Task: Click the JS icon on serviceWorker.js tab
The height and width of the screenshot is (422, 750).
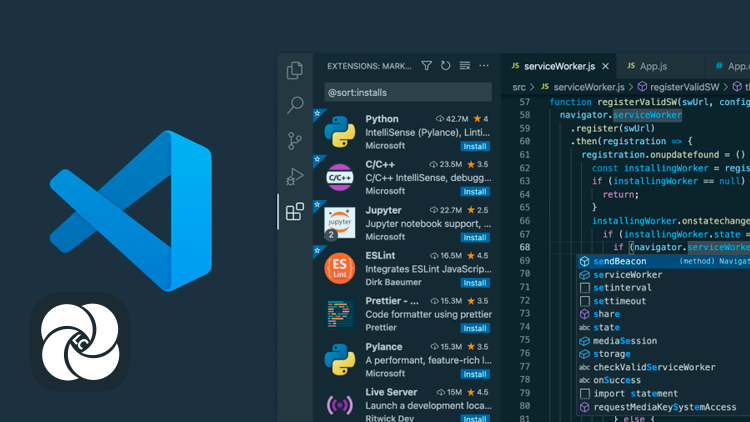Action: point(515,66)
